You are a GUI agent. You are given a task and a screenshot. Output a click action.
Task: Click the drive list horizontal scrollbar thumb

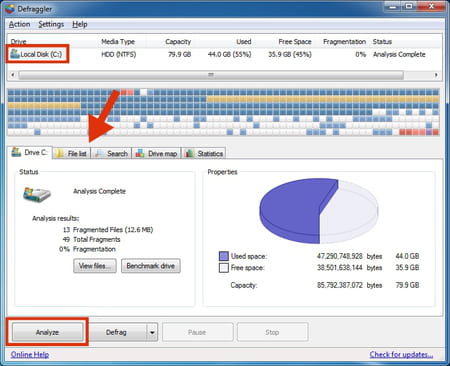point(211,75)
